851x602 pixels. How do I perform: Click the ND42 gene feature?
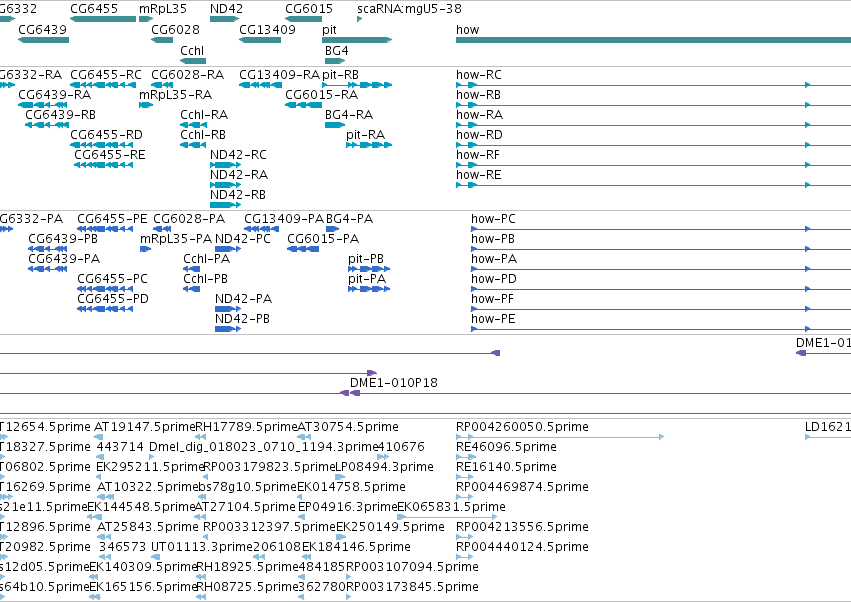pos(224,19)
